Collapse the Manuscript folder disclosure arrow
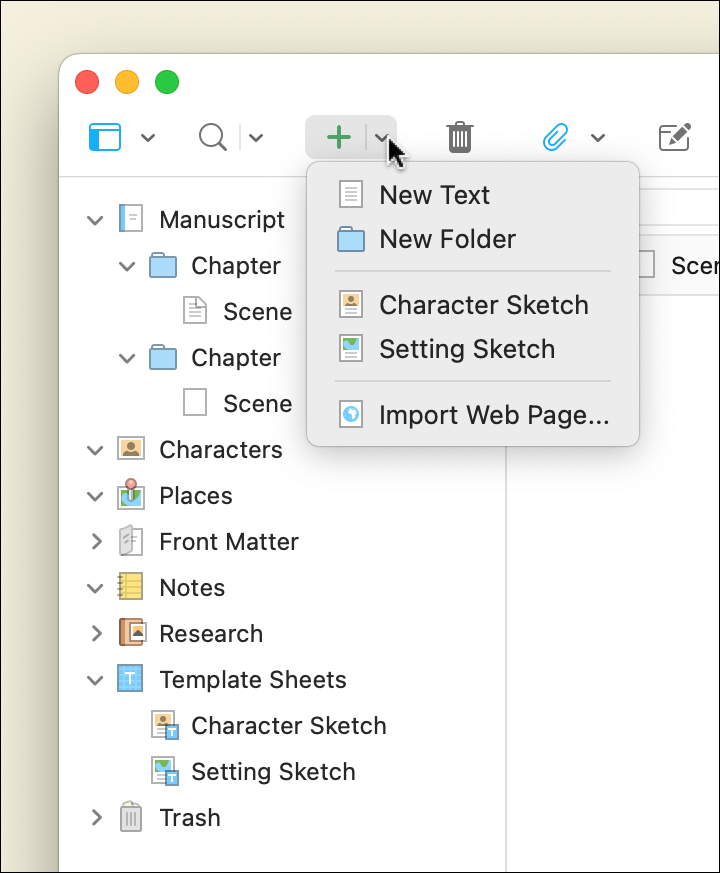This screenshot has width=720, height=873. click(96, 220)
